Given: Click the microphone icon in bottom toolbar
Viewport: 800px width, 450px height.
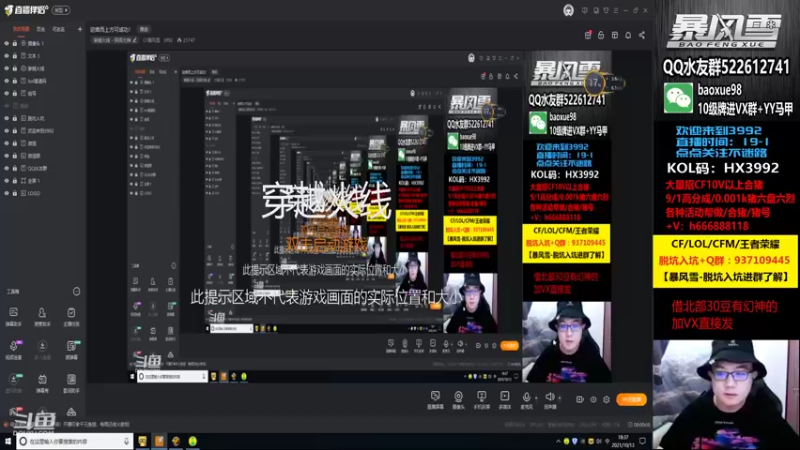Looking at the screenshot, I should 526,399.
